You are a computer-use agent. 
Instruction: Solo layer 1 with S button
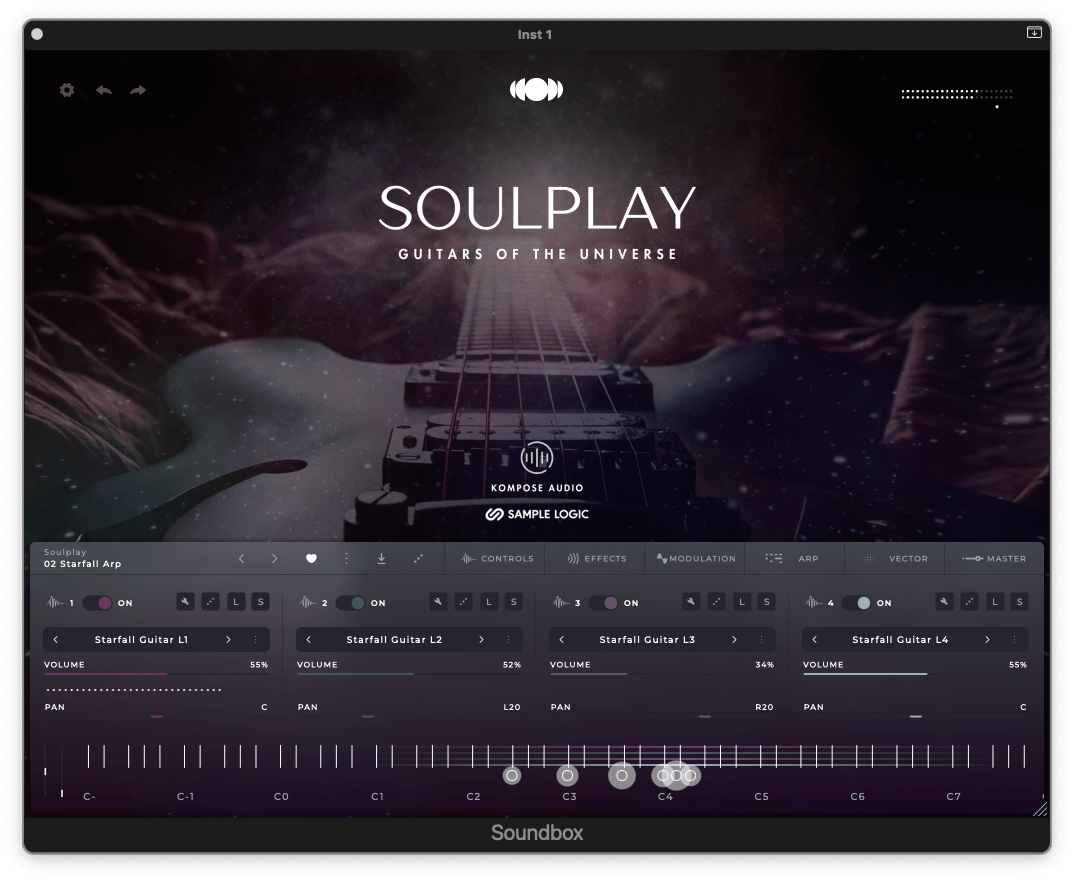260,602
